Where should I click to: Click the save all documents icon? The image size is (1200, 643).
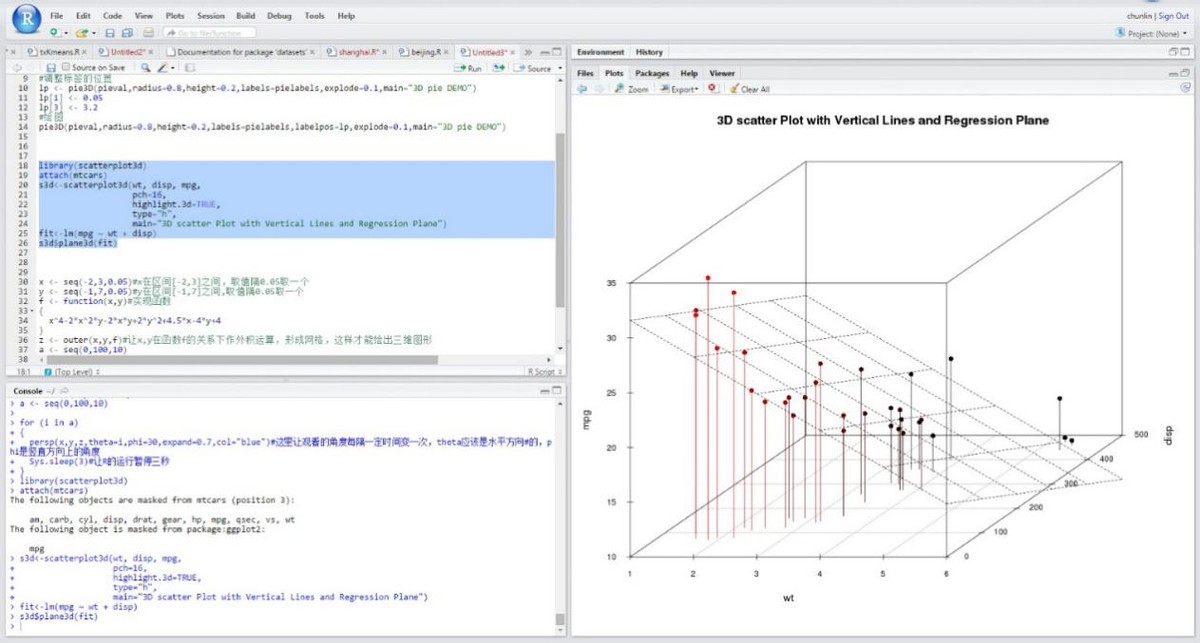pos(128,33)
